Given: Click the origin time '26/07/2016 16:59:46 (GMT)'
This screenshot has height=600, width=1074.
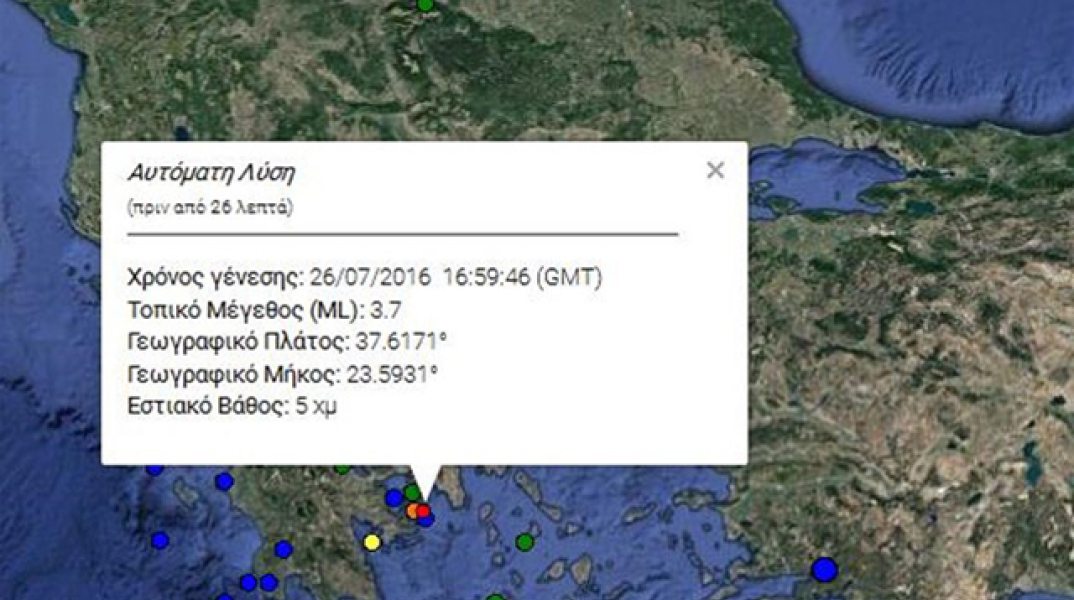Looking at the screenshot, I should coord(455,277).
